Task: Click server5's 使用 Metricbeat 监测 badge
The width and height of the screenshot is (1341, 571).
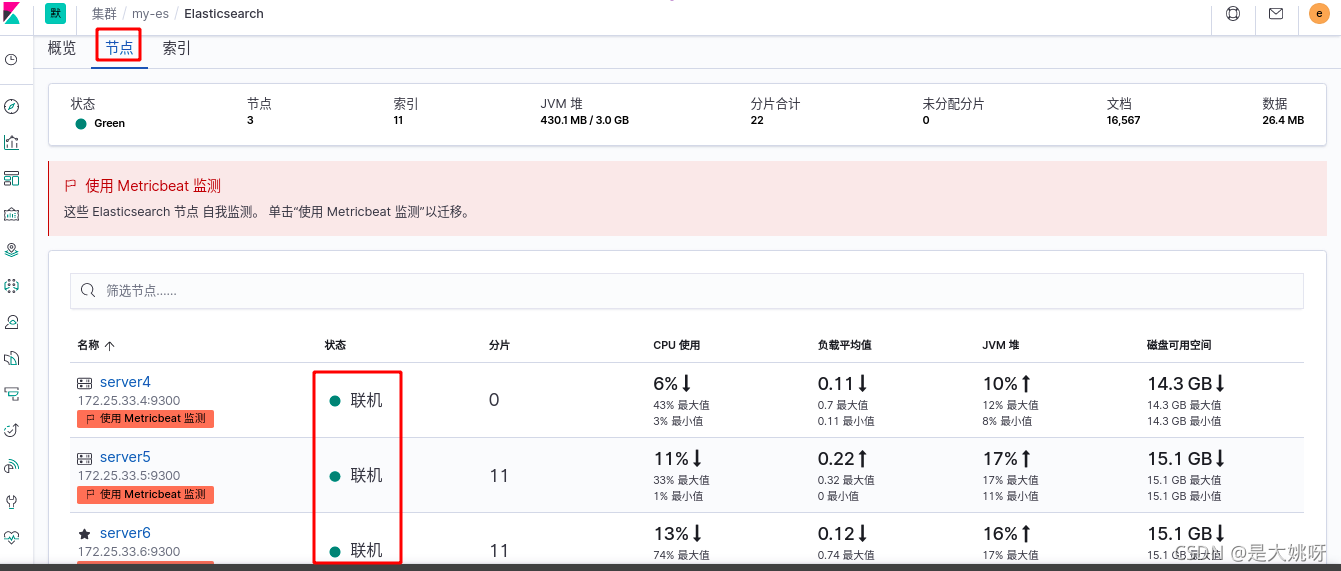Action: click(146, 494)
